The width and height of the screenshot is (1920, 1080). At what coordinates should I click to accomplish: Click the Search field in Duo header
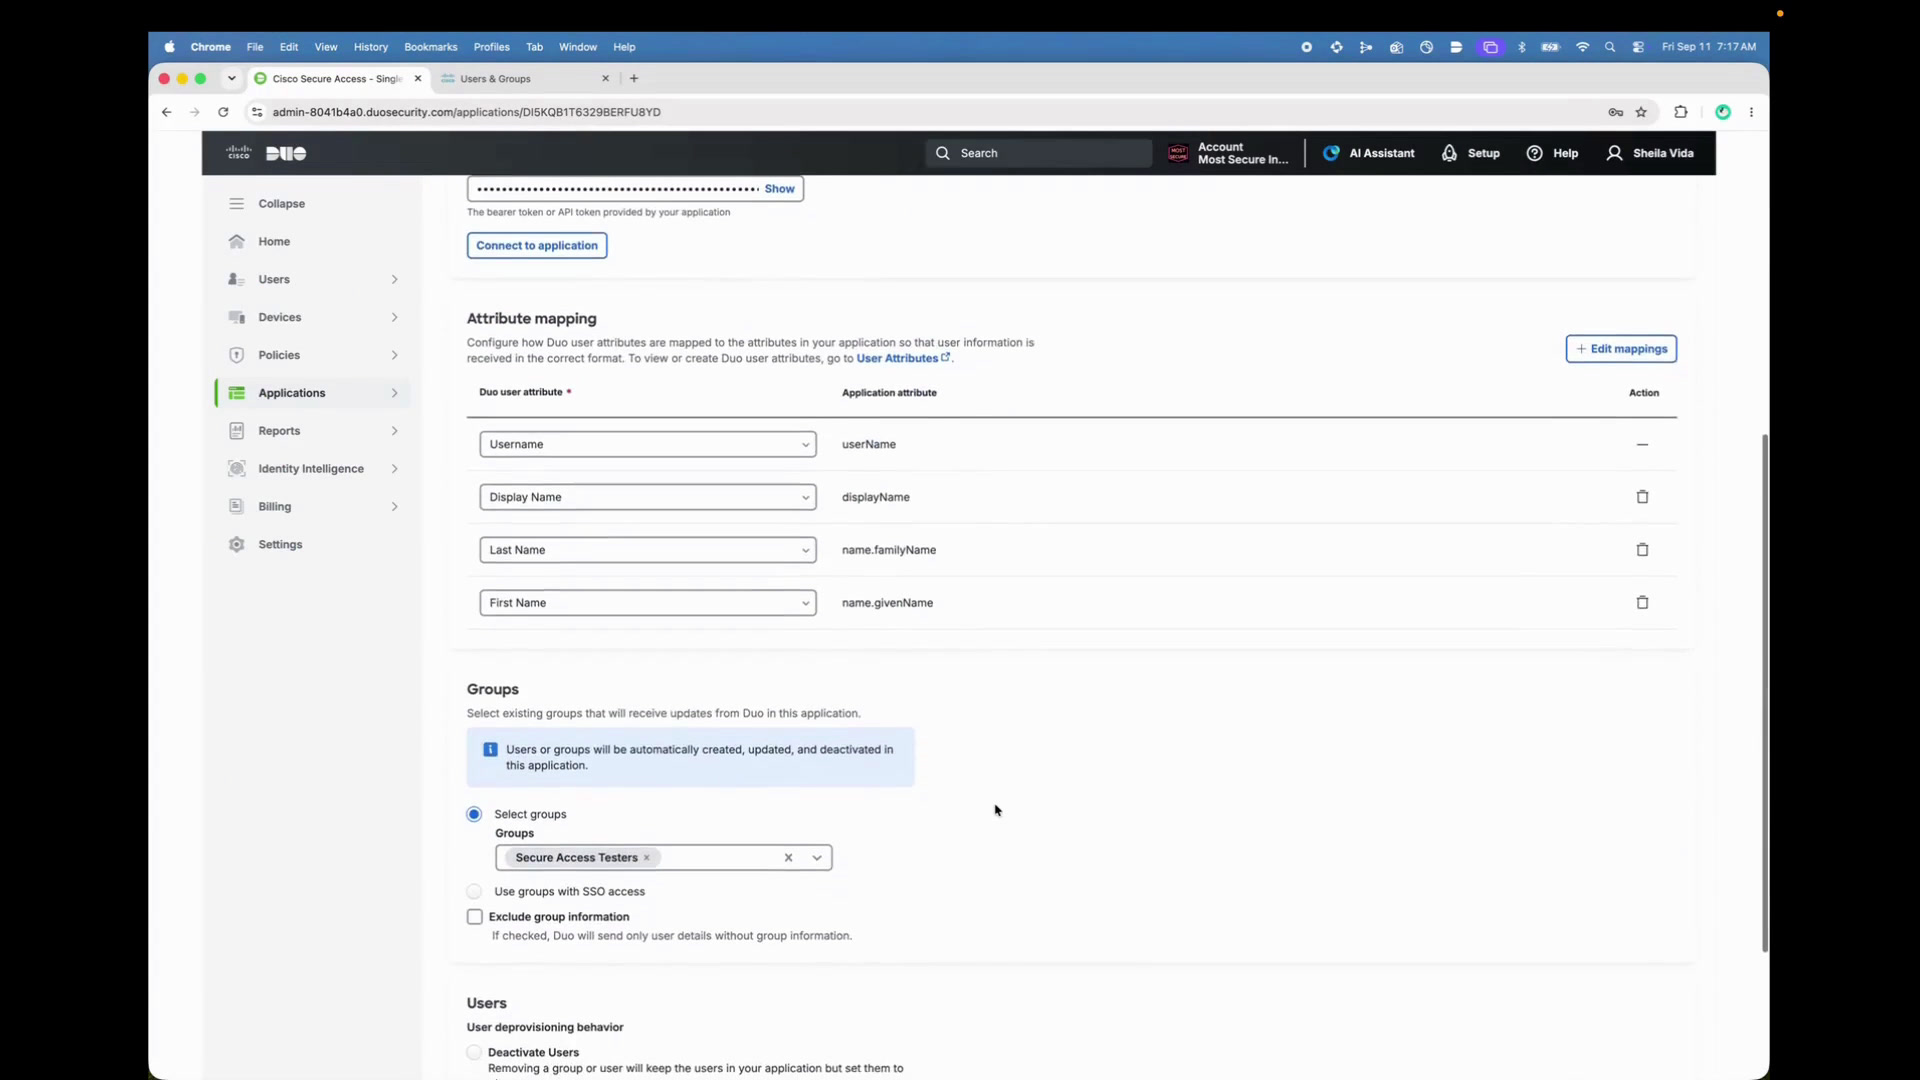click(1038, 153)
